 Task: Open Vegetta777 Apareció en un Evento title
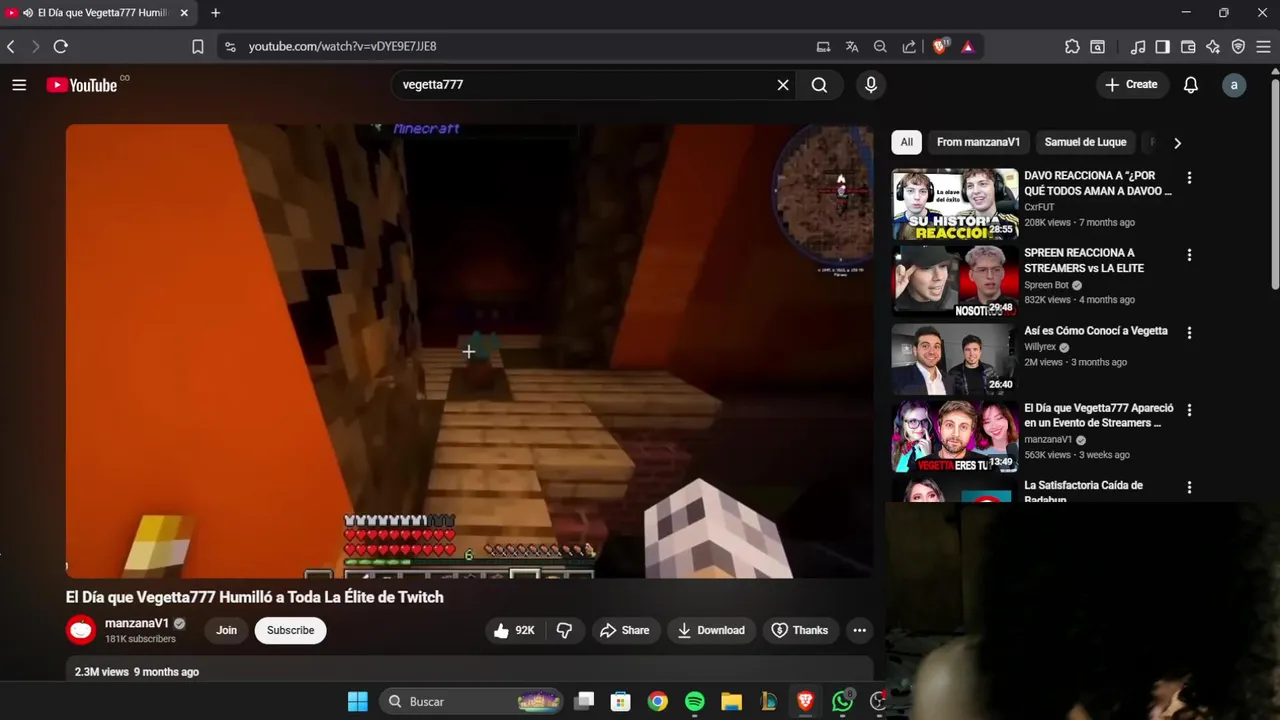click(x=1099, y=415)
